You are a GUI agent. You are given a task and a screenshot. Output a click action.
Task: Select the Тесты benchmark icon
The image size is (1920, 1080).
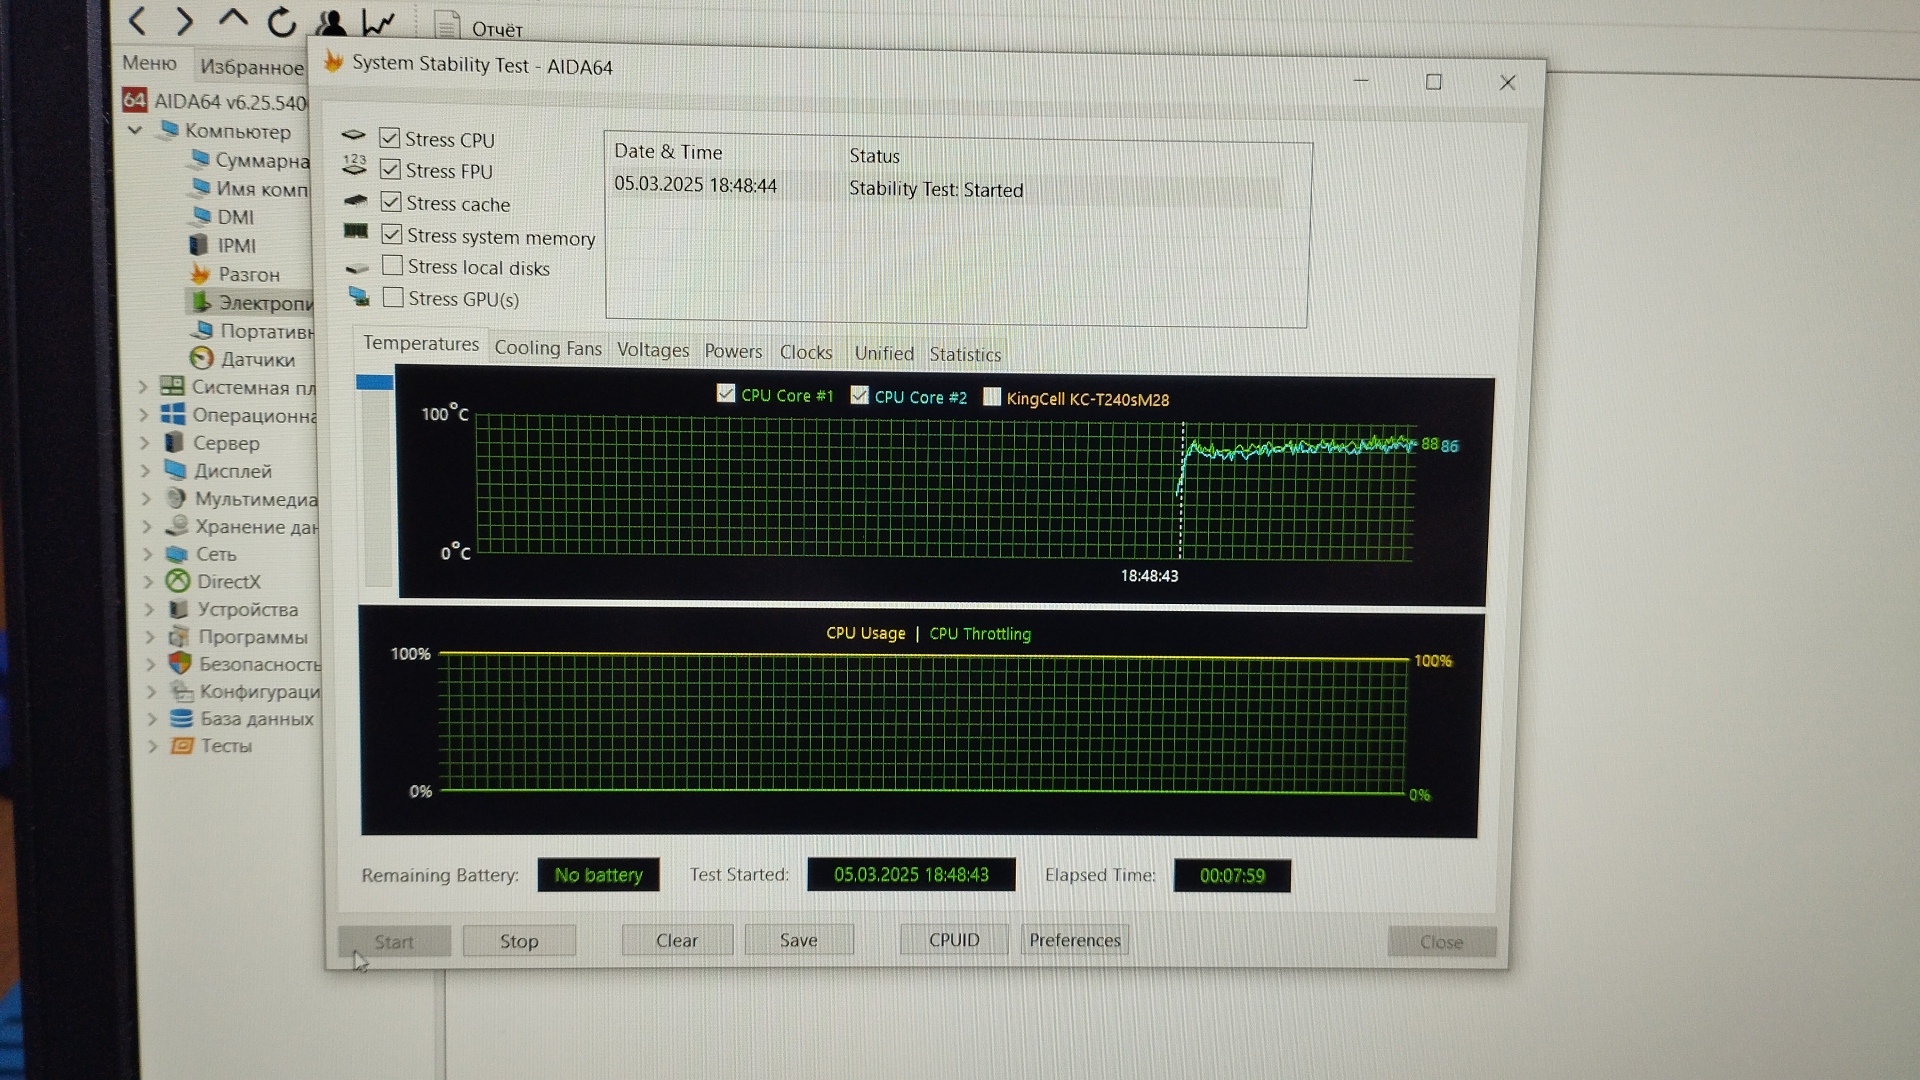coord(182,746)
